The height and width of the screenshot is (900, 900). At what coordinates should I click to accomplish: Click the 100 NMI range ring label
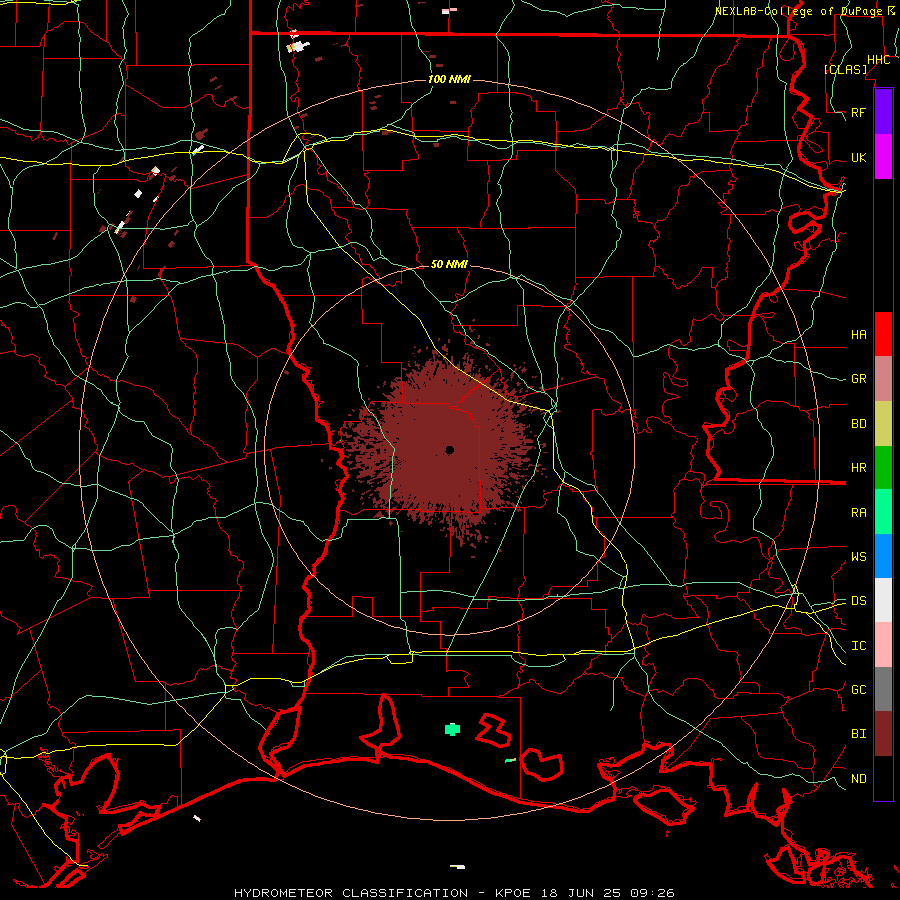449,79
